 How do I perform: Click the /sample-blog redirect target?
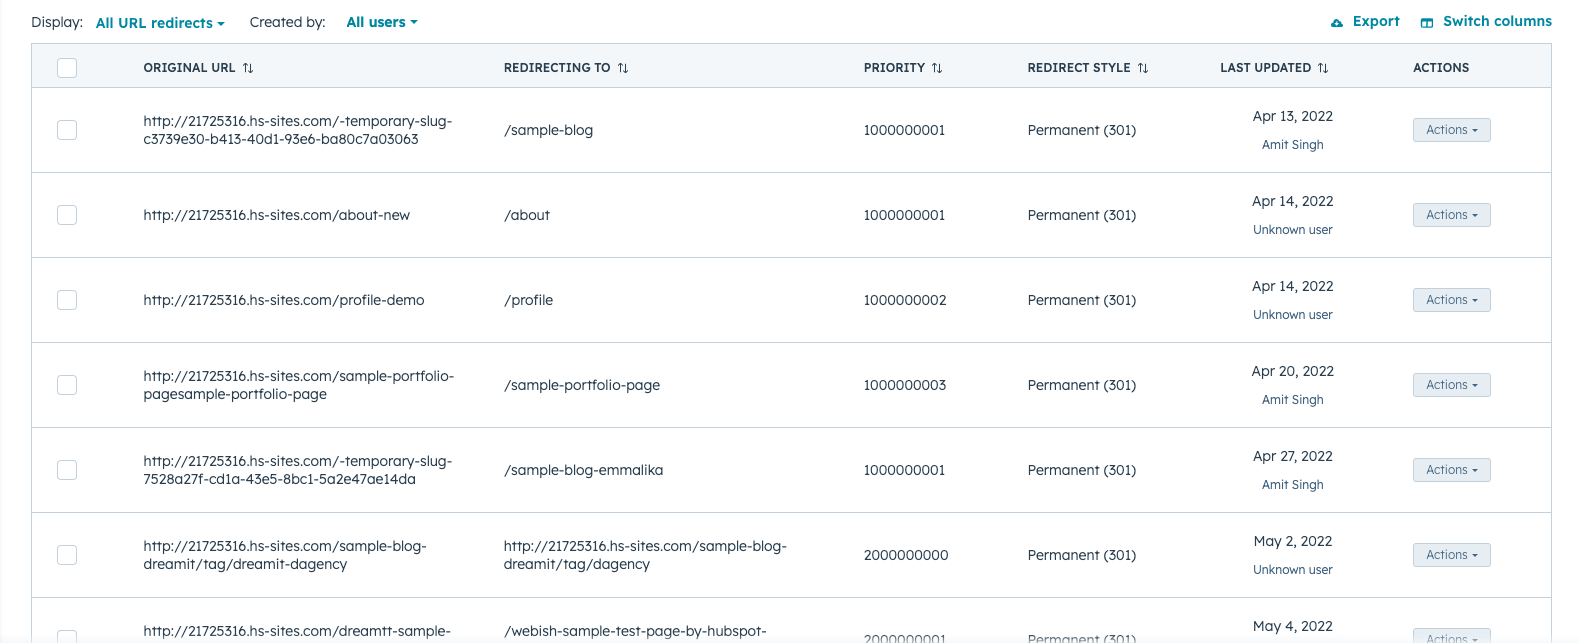(548, 130)
